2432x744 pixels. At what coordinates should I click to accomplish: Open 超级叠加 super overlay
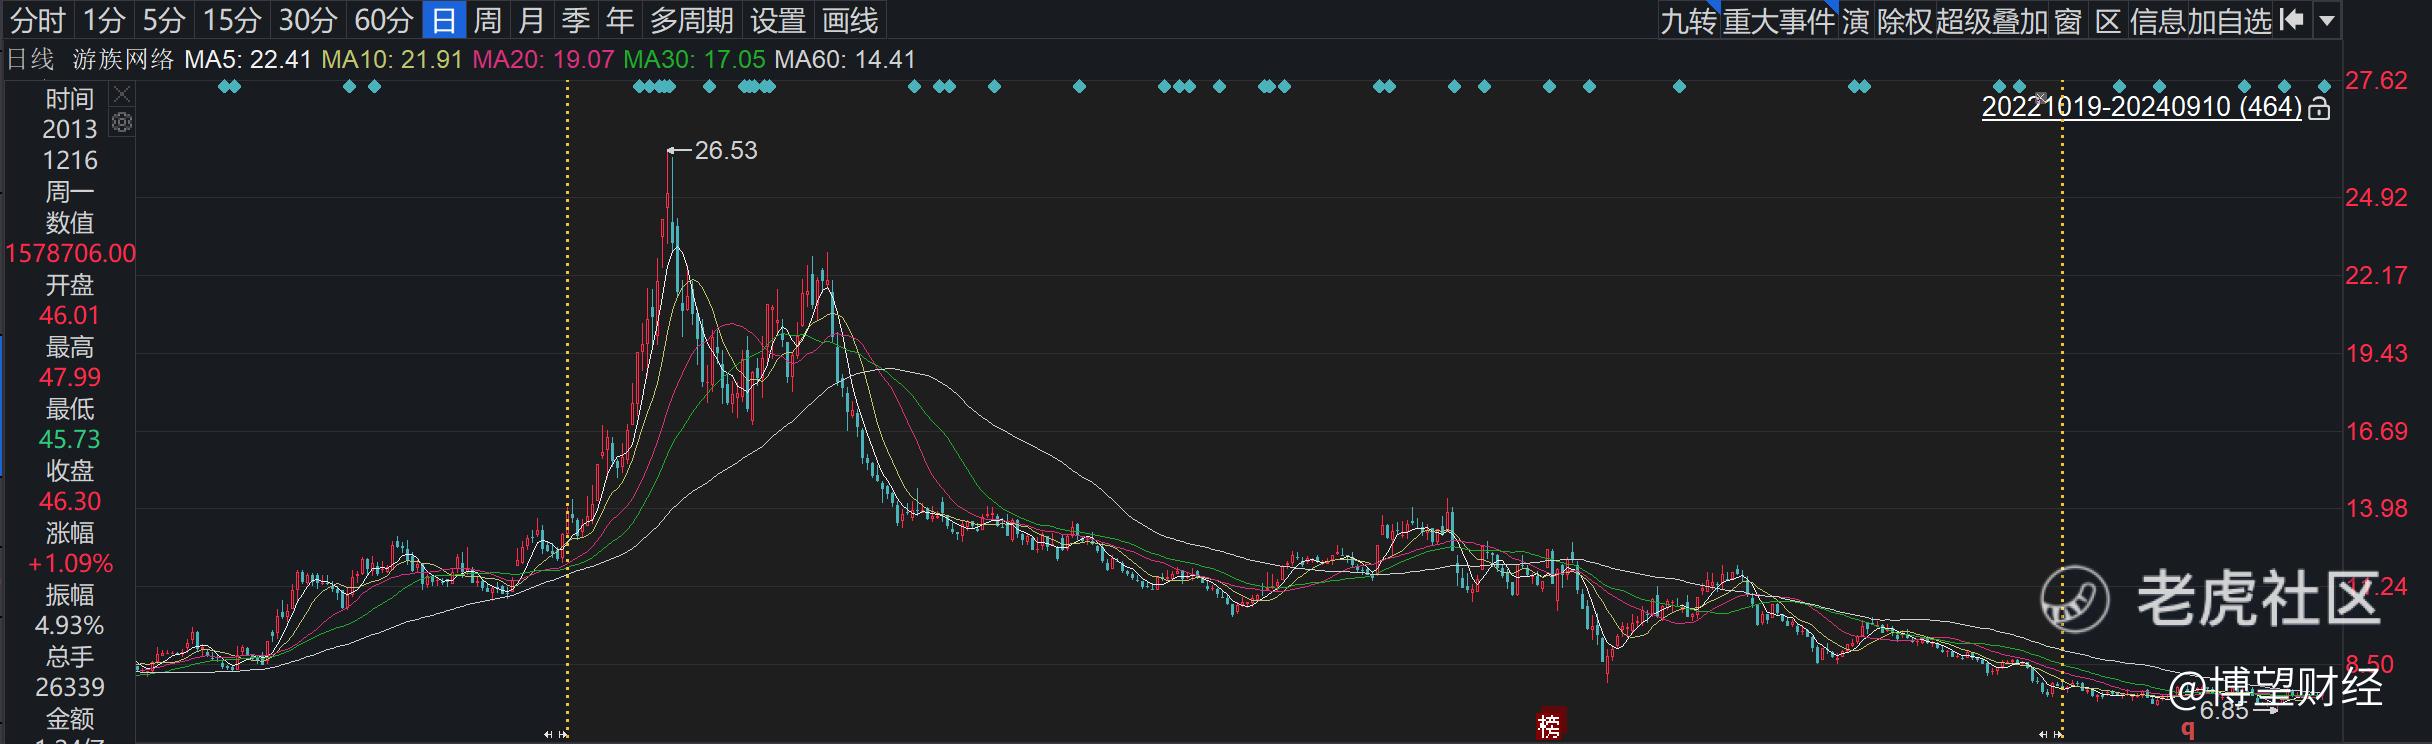[x=1992, y=21]
